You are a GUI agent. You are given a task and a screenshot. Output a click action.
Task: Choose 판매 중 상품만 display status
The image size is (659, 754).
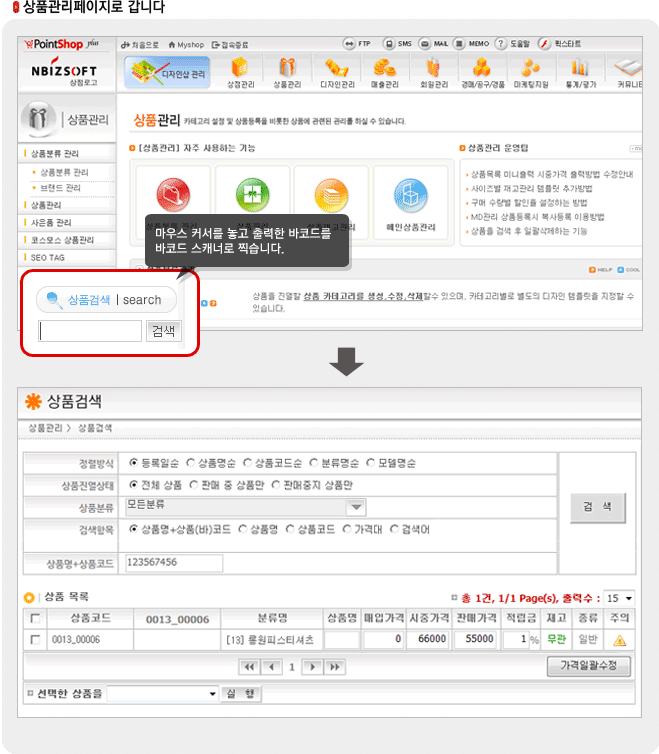[x=194, y=485]
